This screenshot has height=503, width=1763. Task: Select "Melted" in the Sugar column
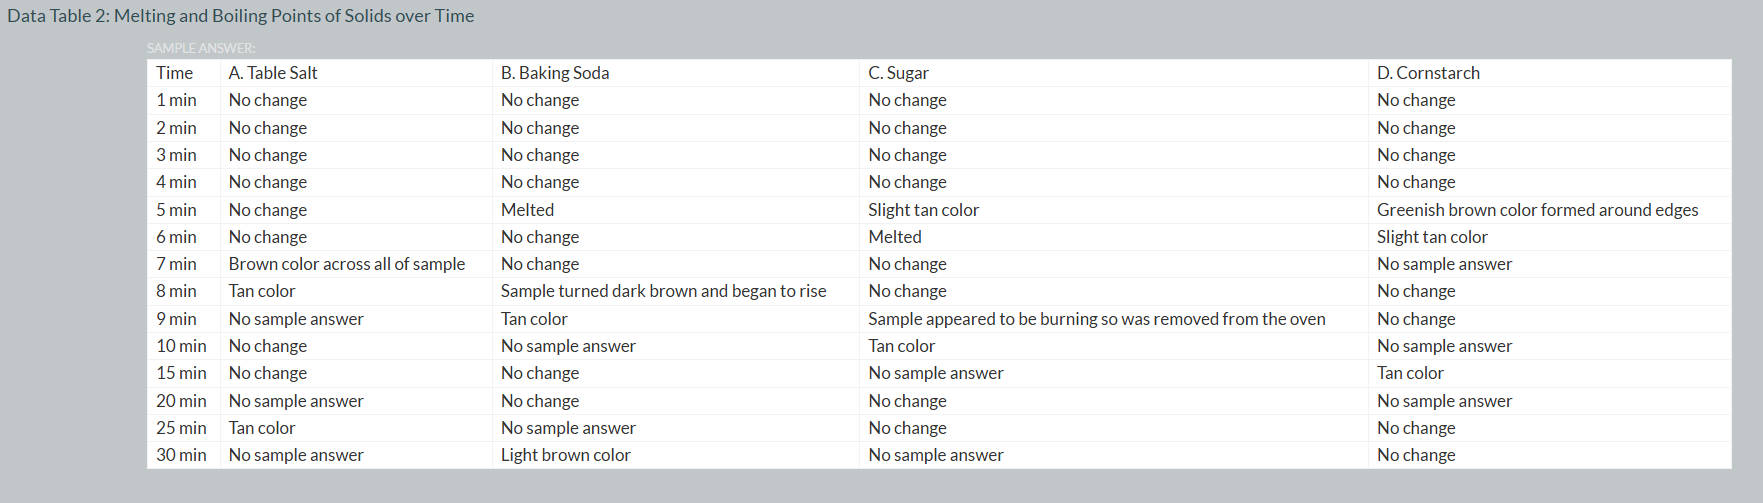coord(895,237)
